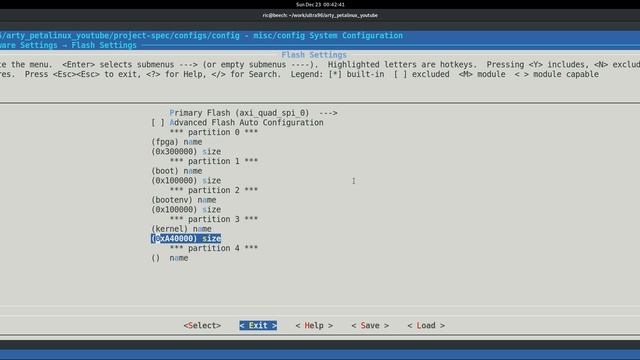This screenshot has height=360, width=640.
Task: Click the partition 4 header text
Action: (214, 248)
